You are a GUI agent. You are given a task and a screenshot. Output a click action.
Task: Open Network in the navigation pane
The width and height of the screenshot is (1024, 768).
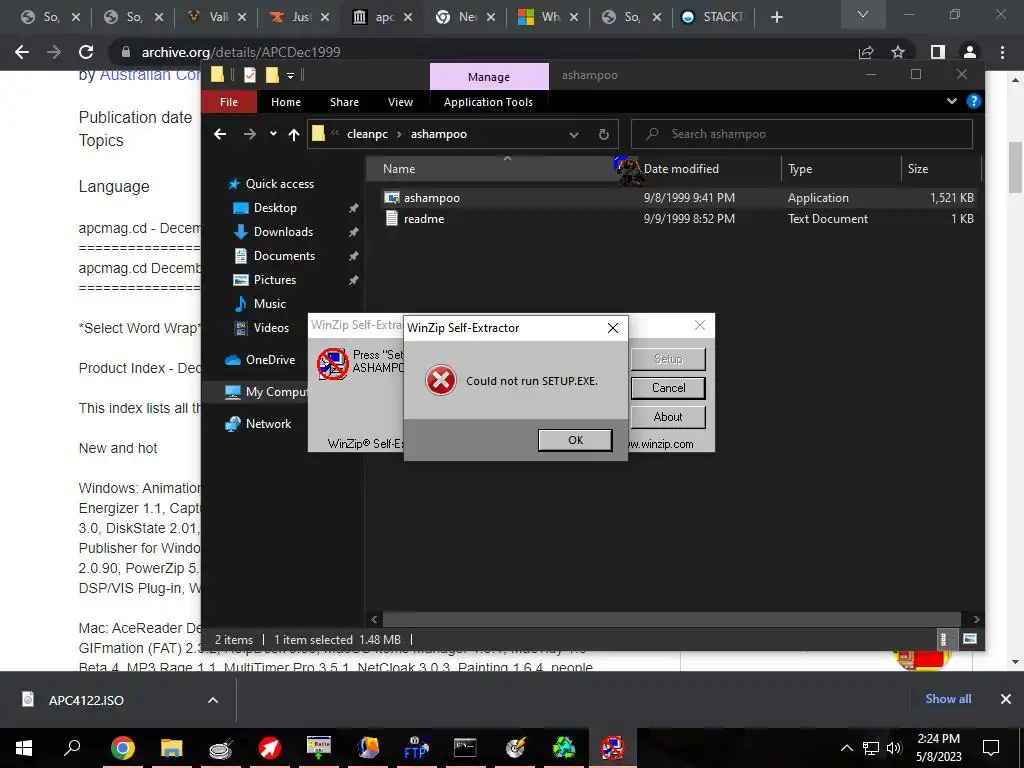pos(268,424)
